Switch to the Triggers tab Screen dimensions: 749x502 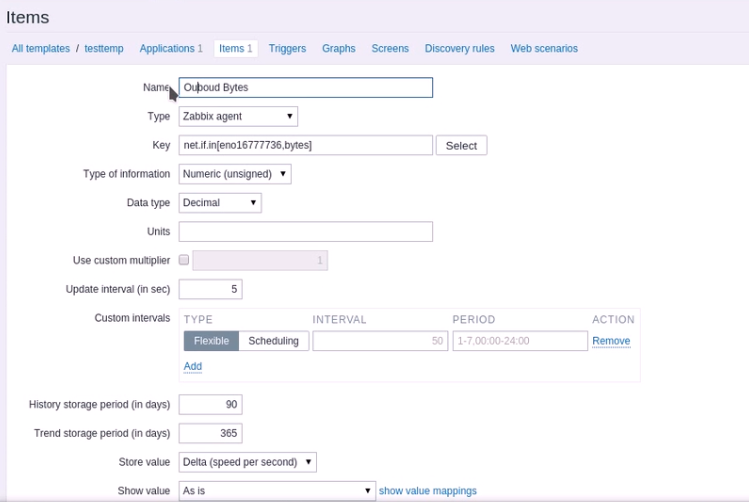287,48
